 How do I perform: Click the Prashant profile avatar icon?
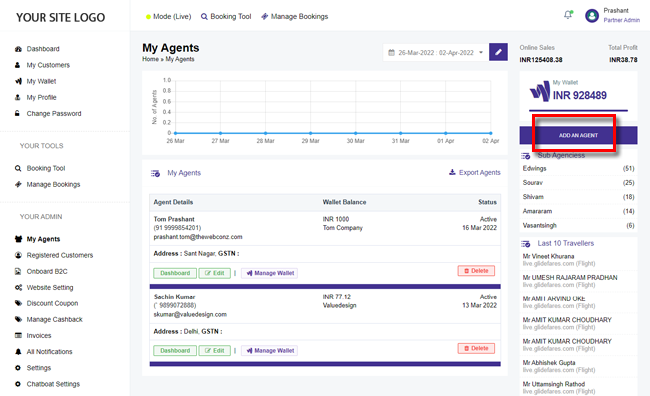(x=592, y=16)
